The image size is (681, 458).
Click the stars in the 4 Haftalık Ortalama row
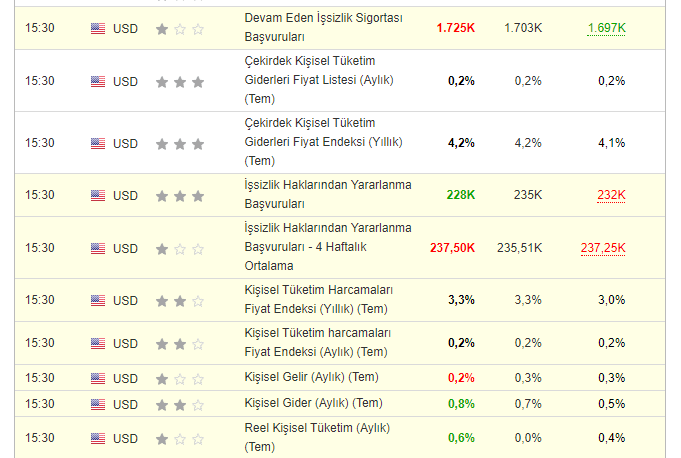coord(180,248)
